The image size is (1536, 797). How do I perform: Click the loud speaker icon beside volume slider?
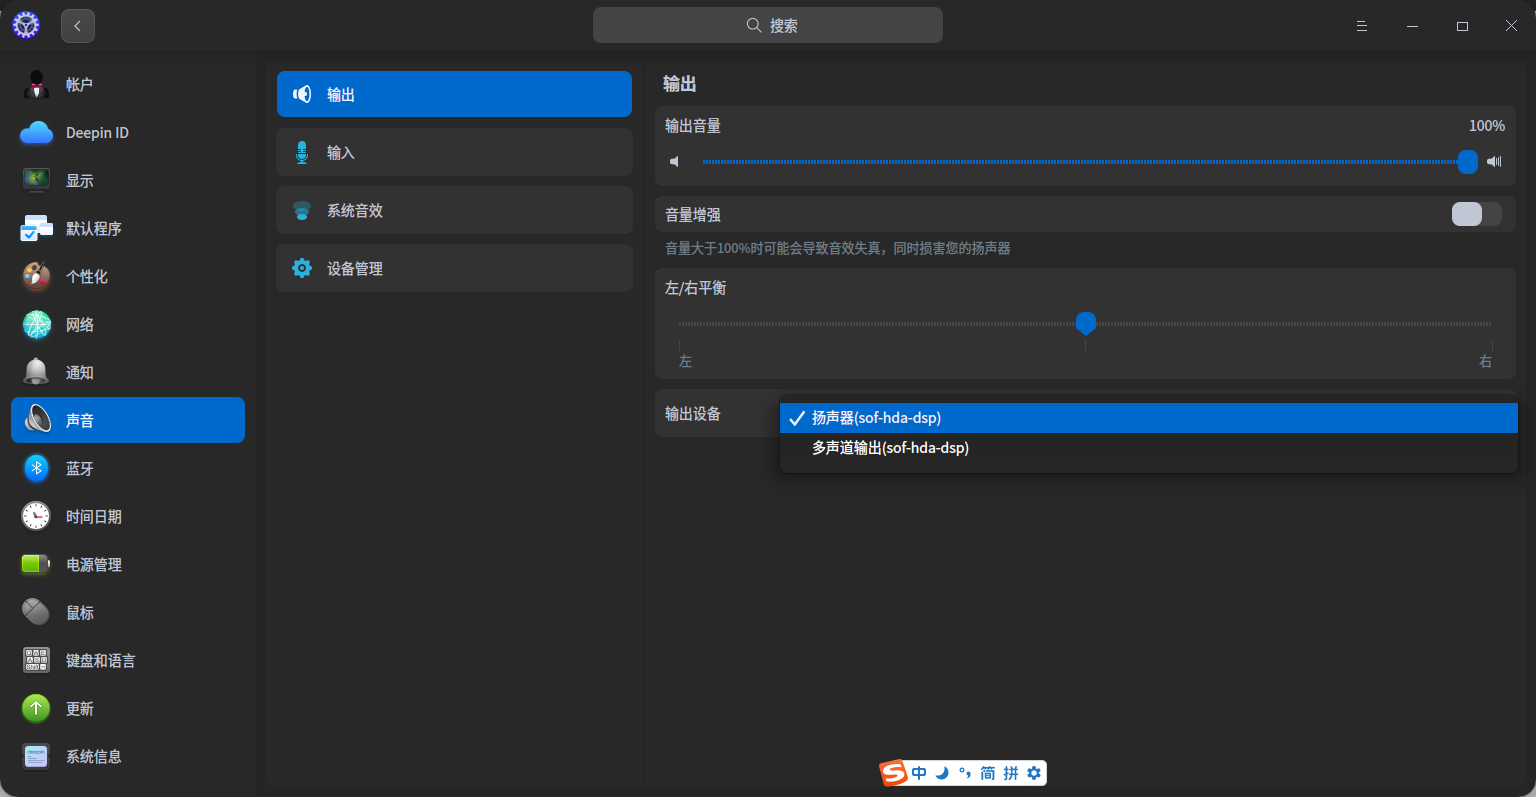[x=1495, y=162]
